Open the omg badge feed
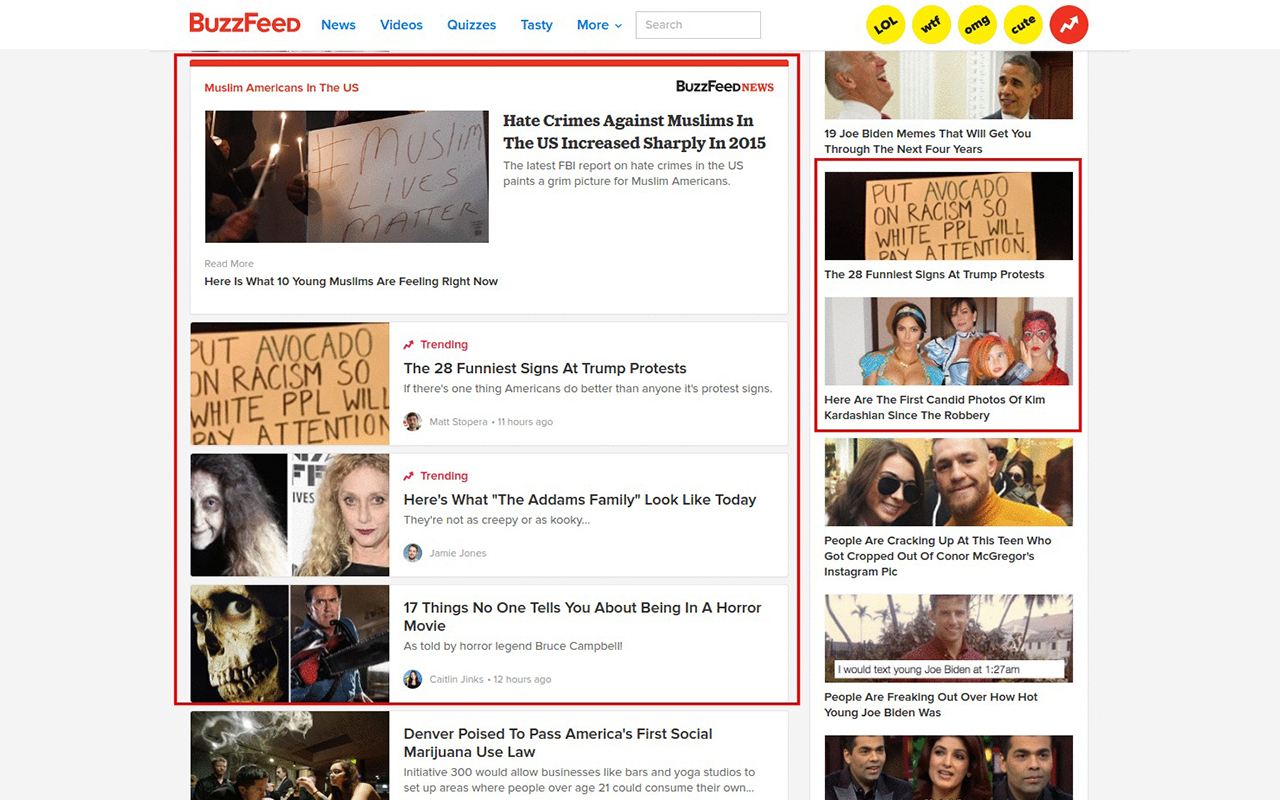This screenshot has height=800, width=1280. click(977, 25)
